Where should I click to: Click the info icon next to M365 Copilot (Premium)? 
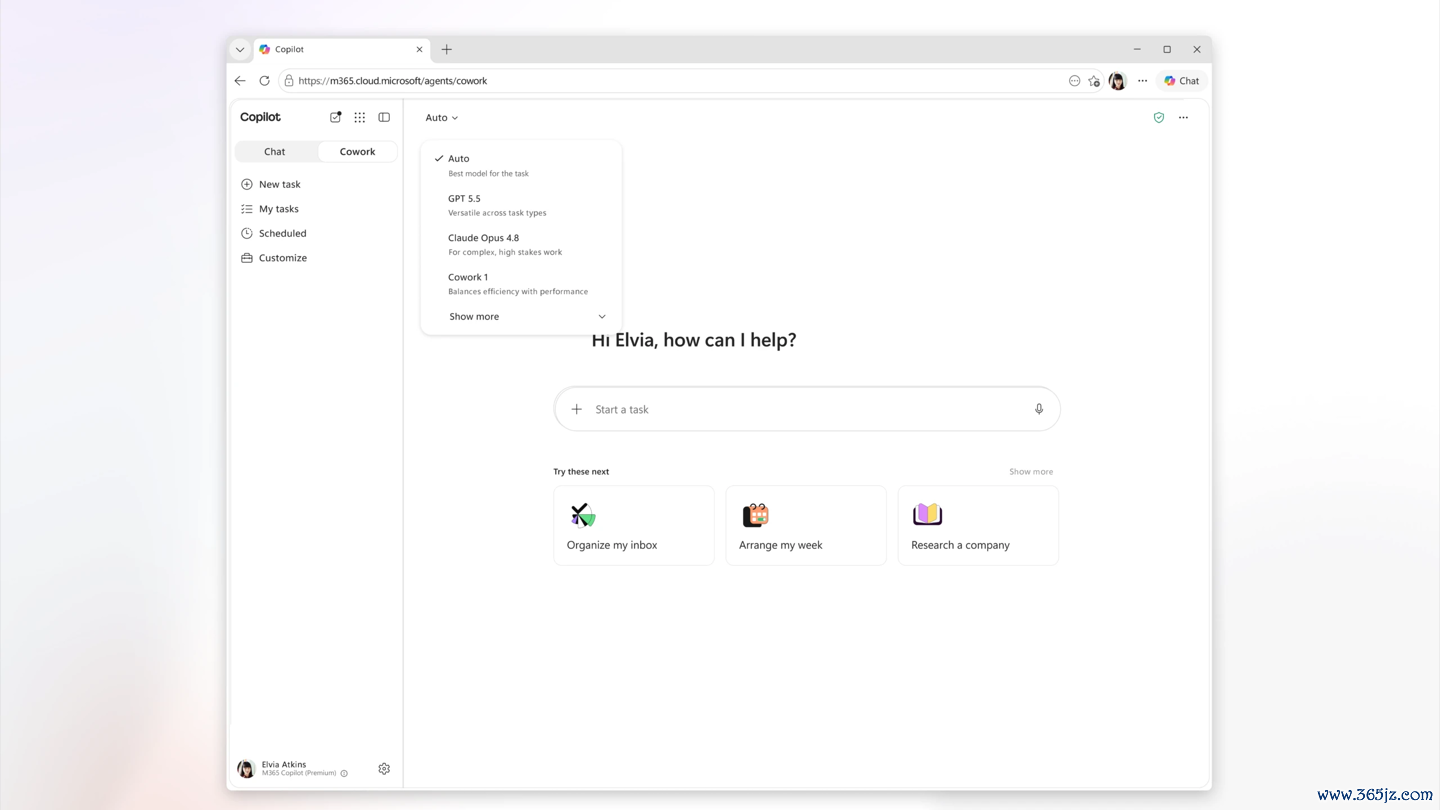tap(344, 774)
